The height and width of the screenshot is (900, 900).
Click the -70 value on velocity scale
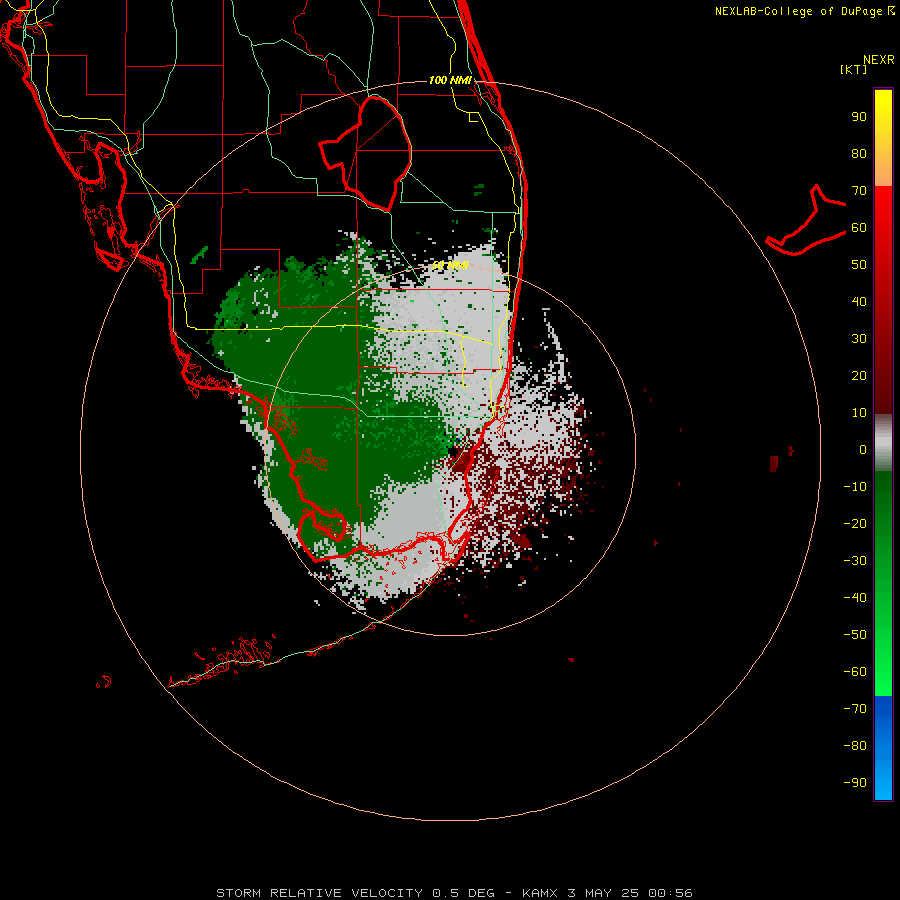pos(855,708)
